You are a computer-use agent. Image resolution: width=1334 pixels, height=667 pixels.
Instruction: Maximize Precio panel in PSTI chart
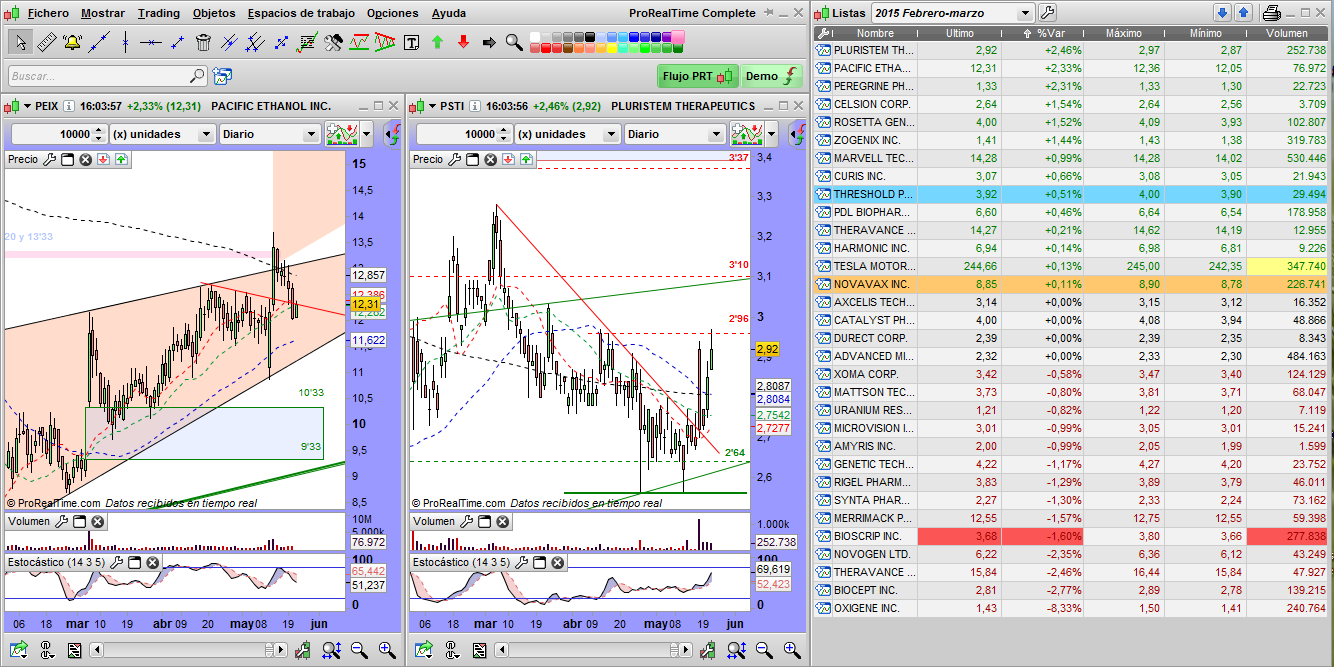(x=472, y=159)
